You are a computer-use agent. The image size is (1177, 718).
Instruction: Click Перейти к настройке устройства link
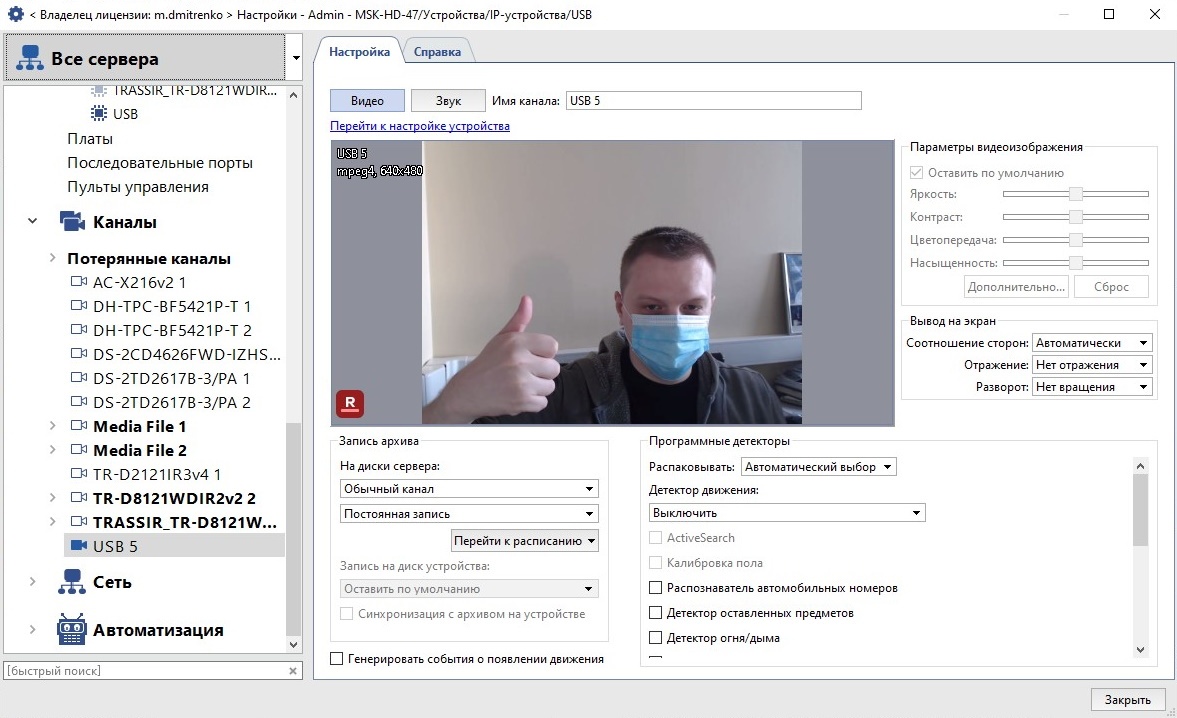pyautogui.click(x=420, y=126)
